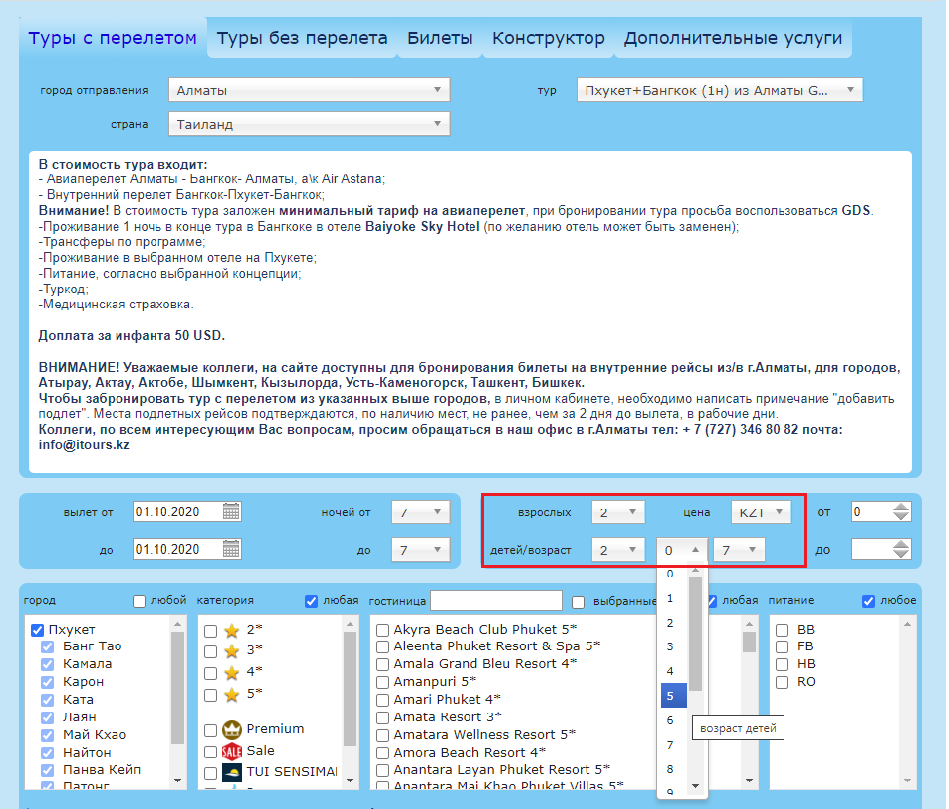The width and height of the screenshot is (949, 809).
Task: Click the red Sale icon
Action: [232, 751]
